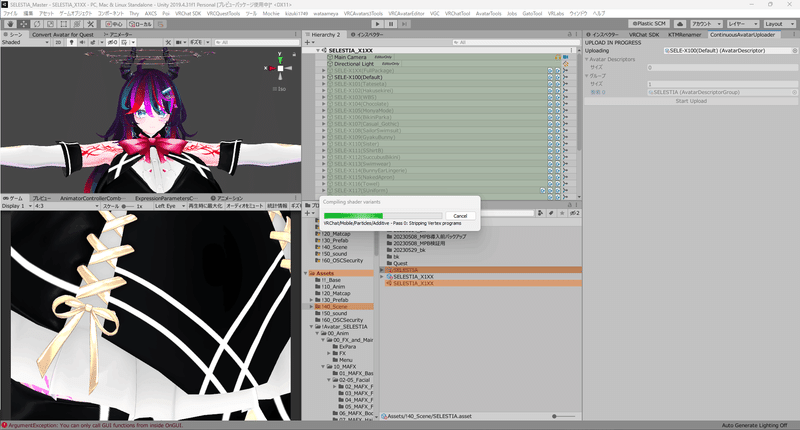Collapse the Avatar Descriptors section
This screenshot has width=800, height=430.
pos(587,59)
